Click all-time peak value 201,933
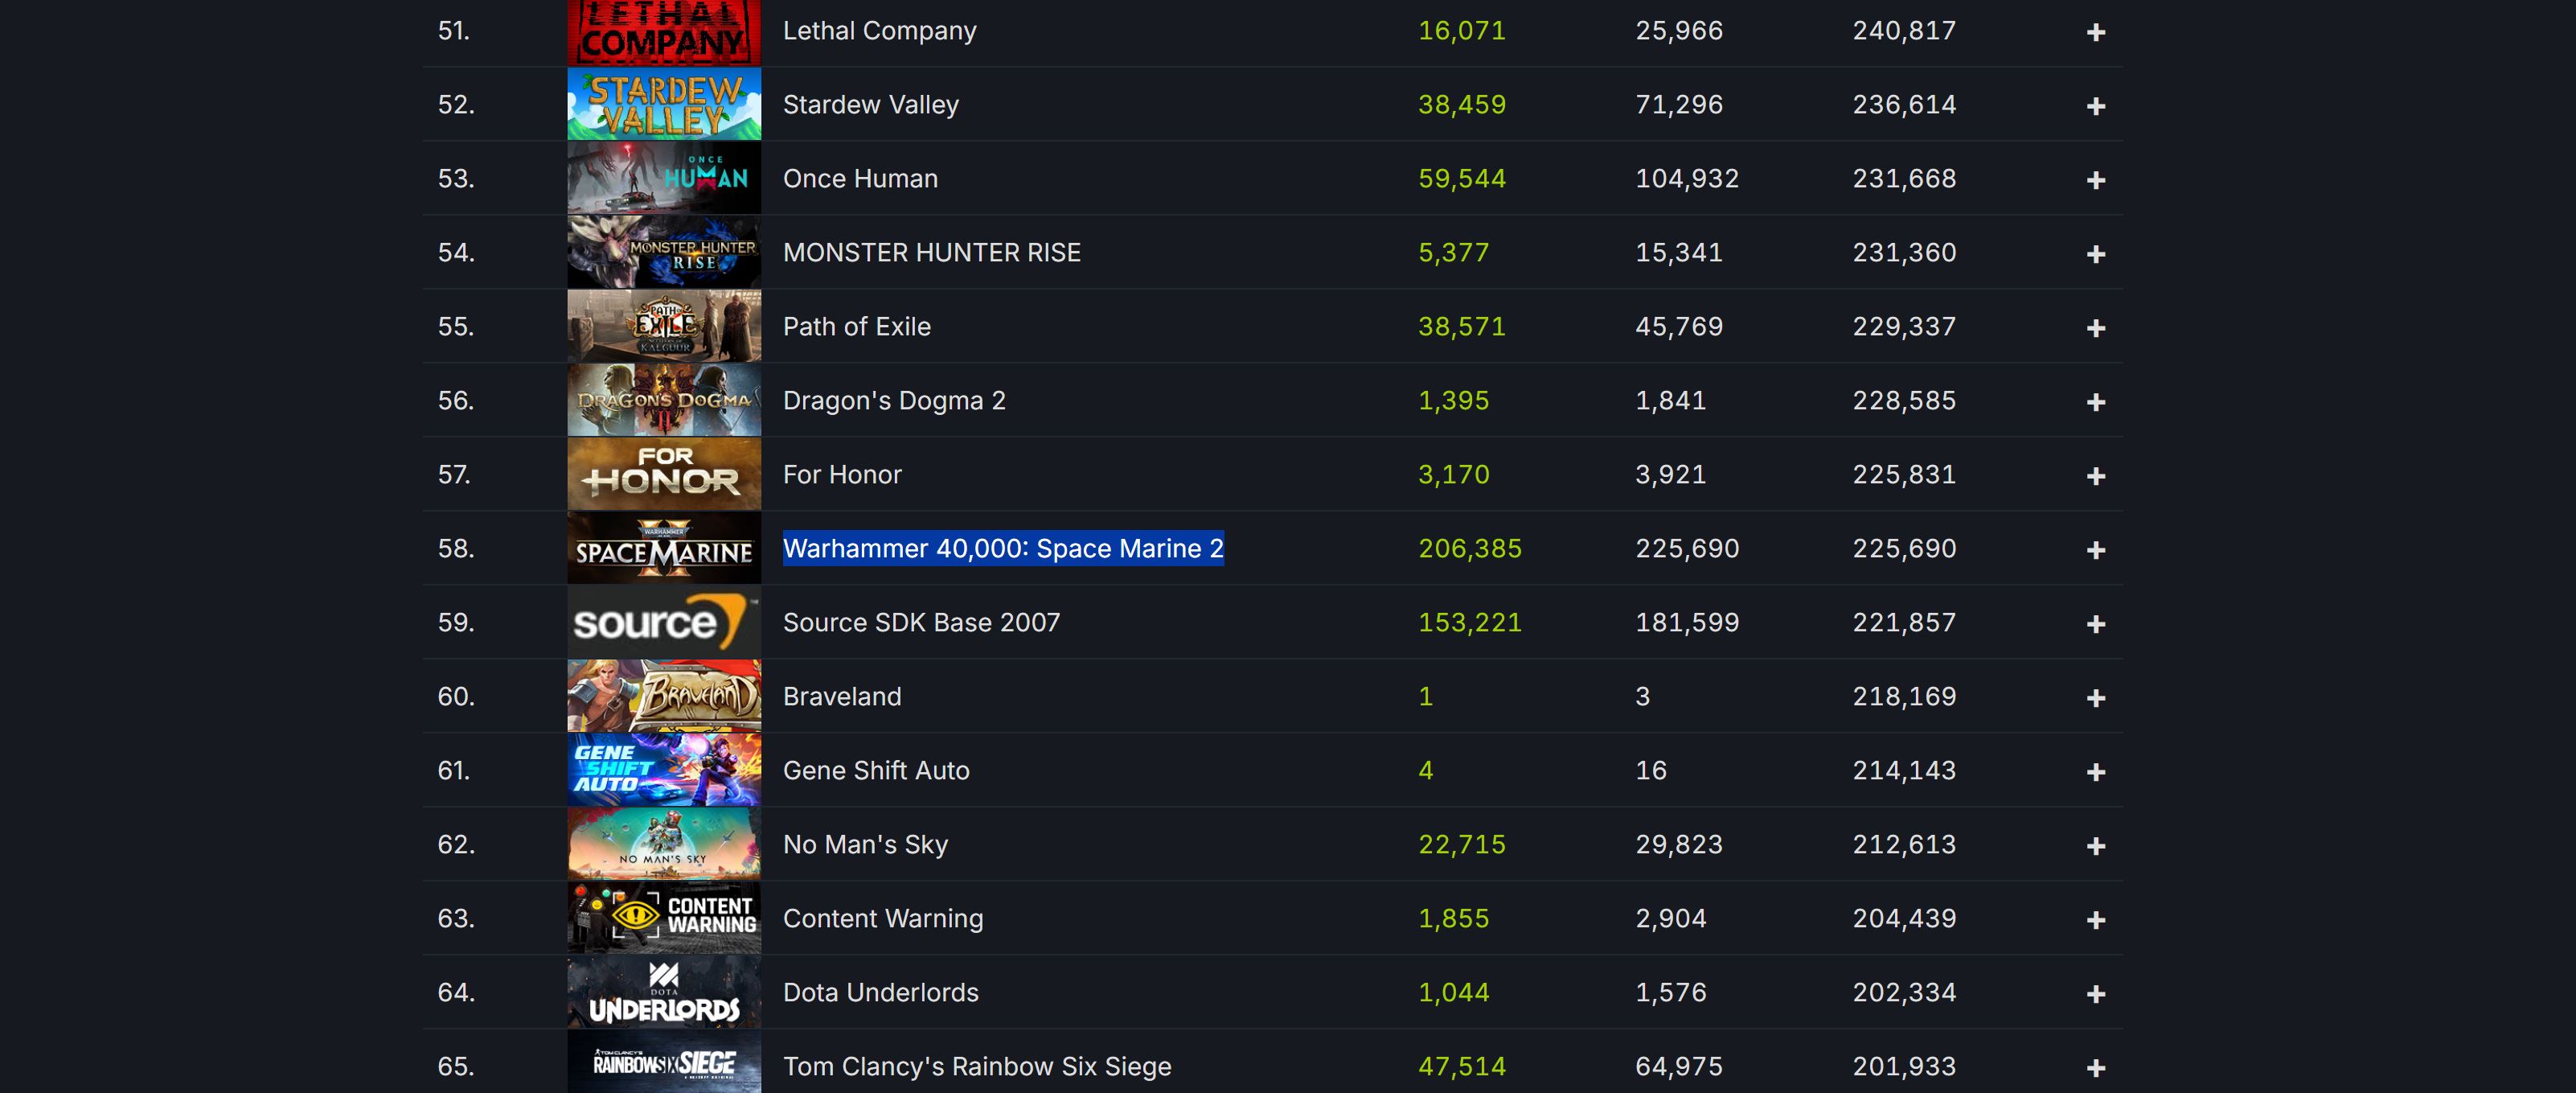 coord(1904,1067)
